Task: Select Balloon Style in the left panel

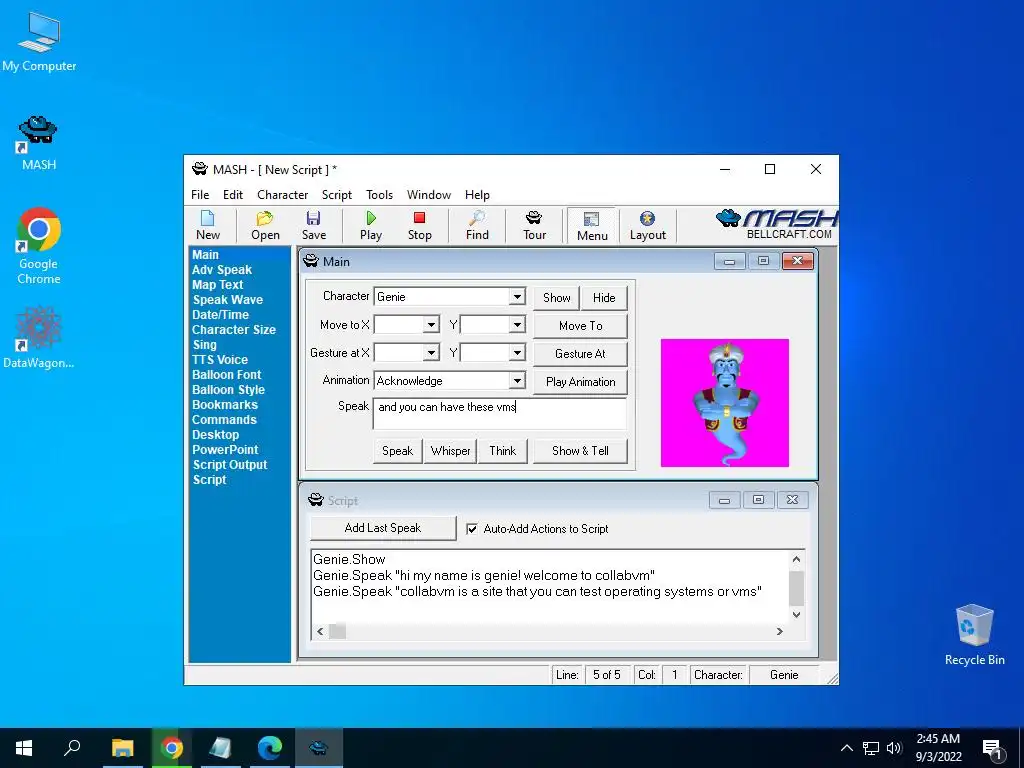Action: coord(228,390)
